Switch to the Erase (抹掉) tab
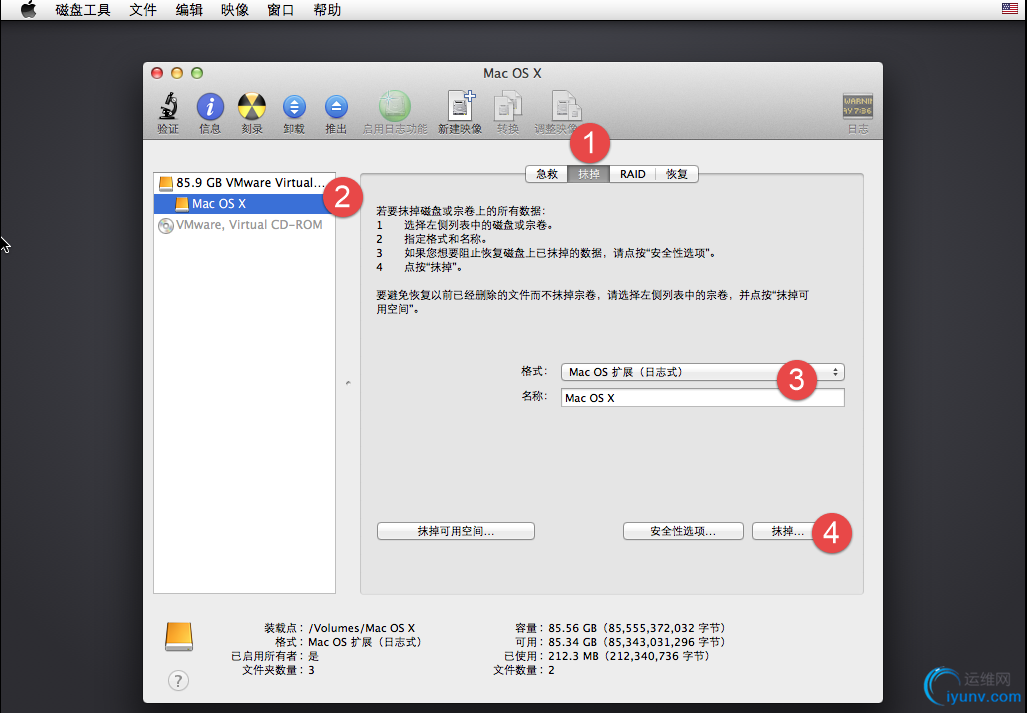The width and height of the screenshot is (1027, 713). coord(589,174)
